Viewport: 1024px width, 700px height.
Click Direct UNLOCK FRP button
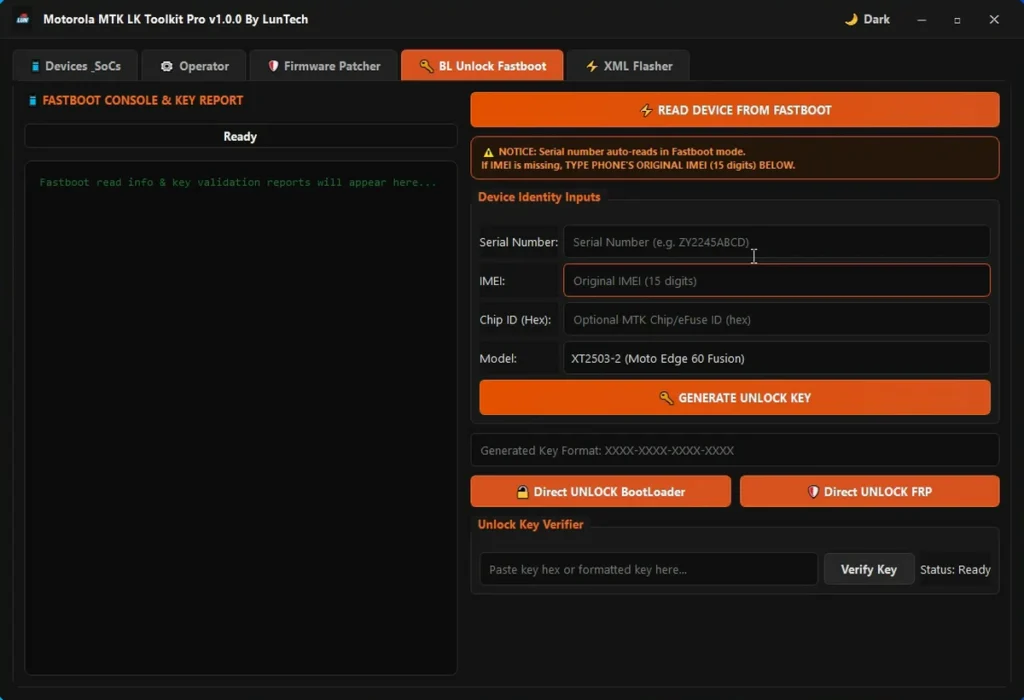(x=869, y=491)
